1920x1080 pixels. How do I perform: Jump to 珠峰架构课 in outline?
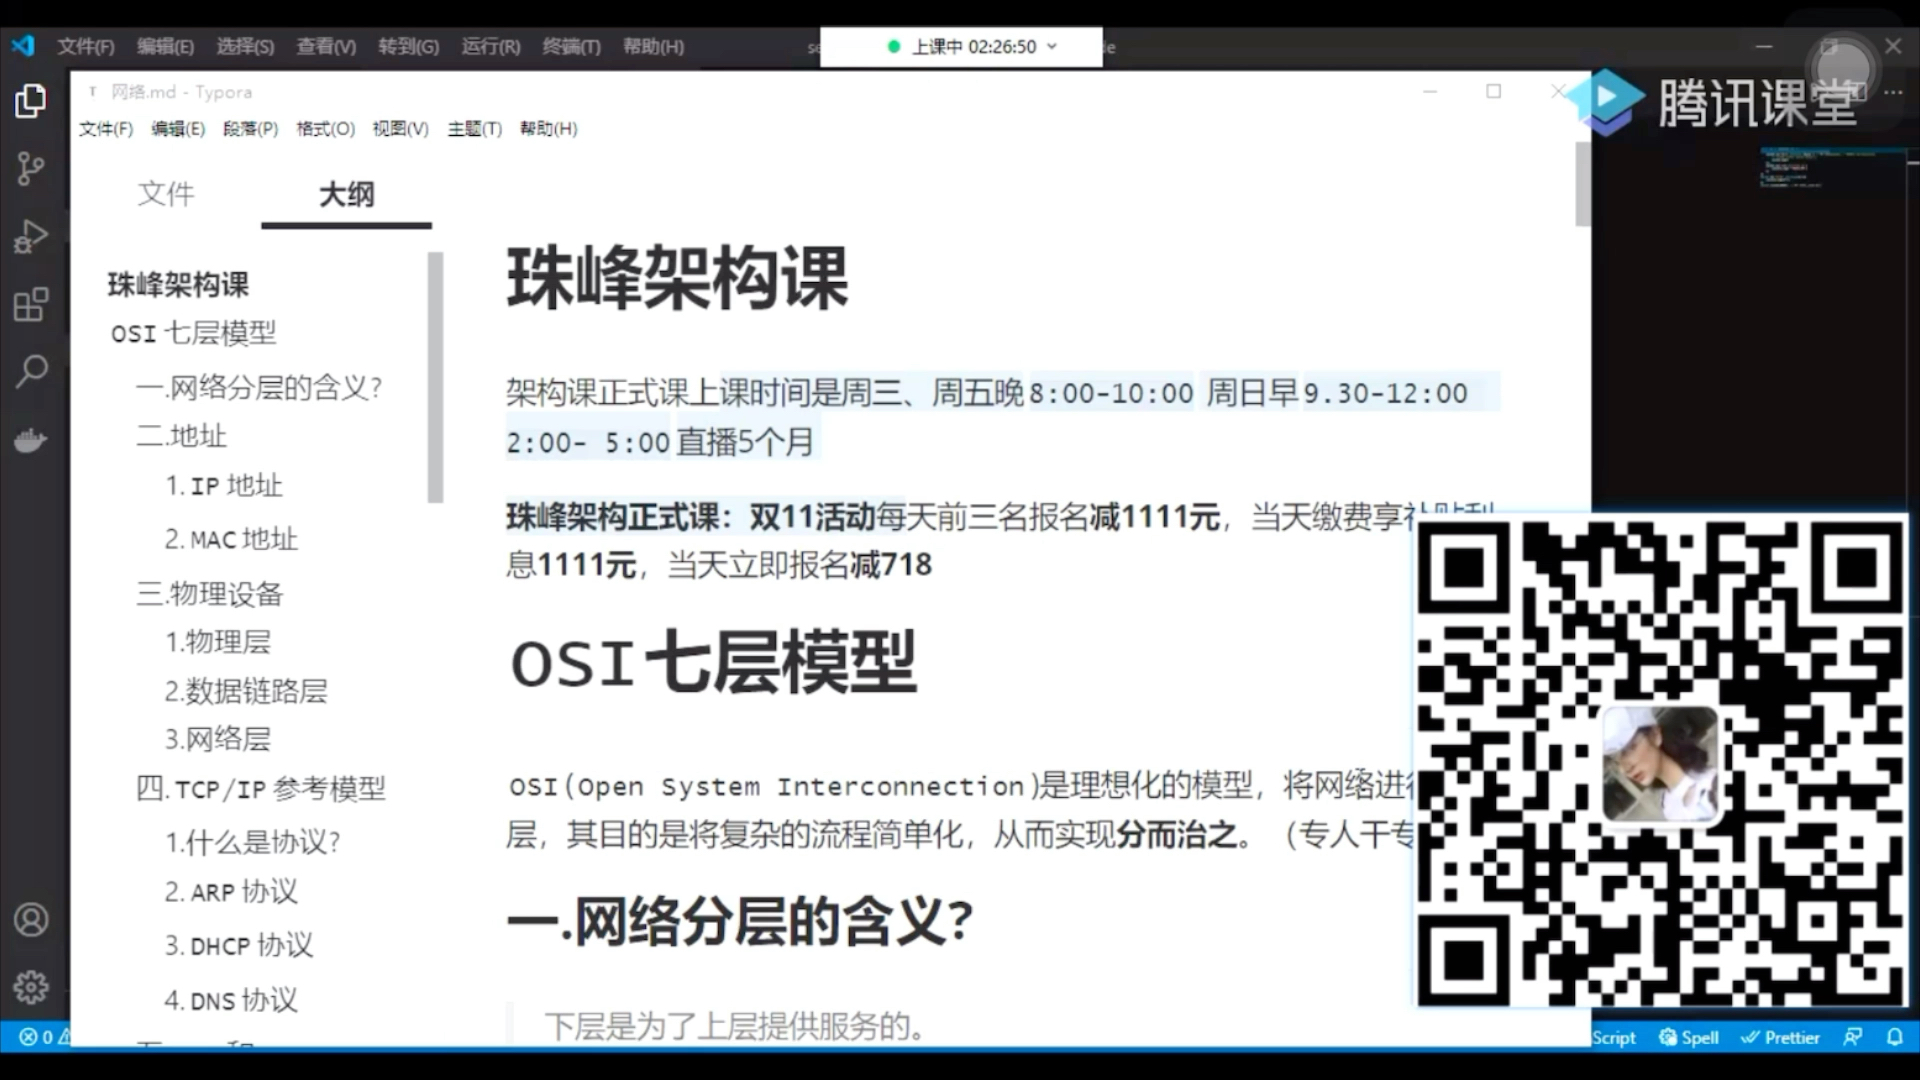(178, 284)
